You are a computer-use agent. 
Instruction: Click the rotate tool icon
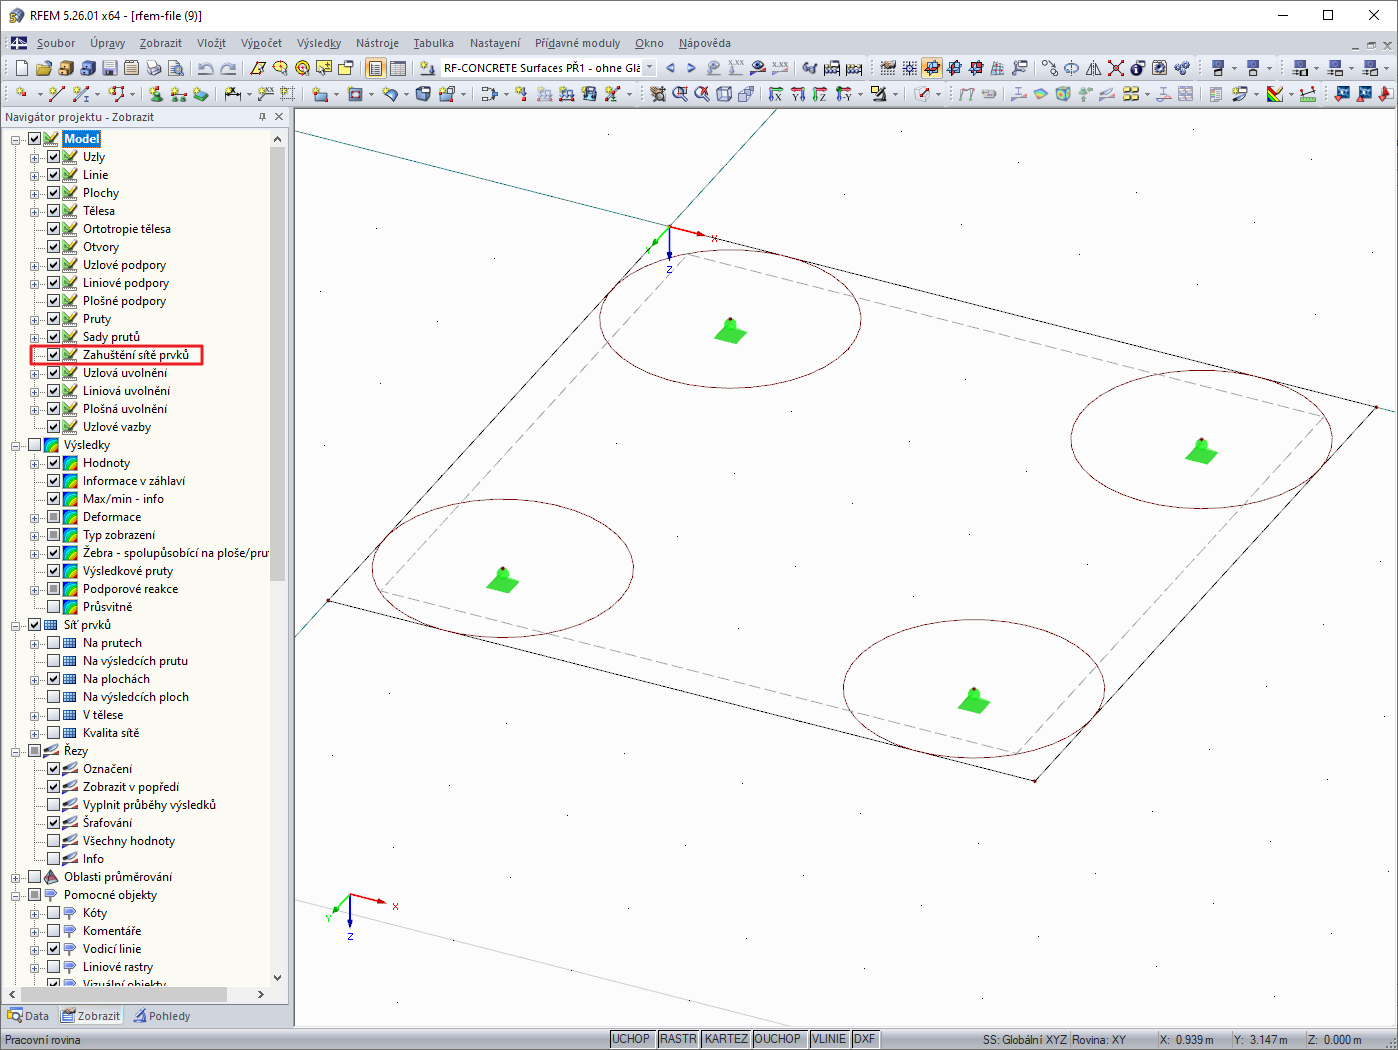[1072, 68]
